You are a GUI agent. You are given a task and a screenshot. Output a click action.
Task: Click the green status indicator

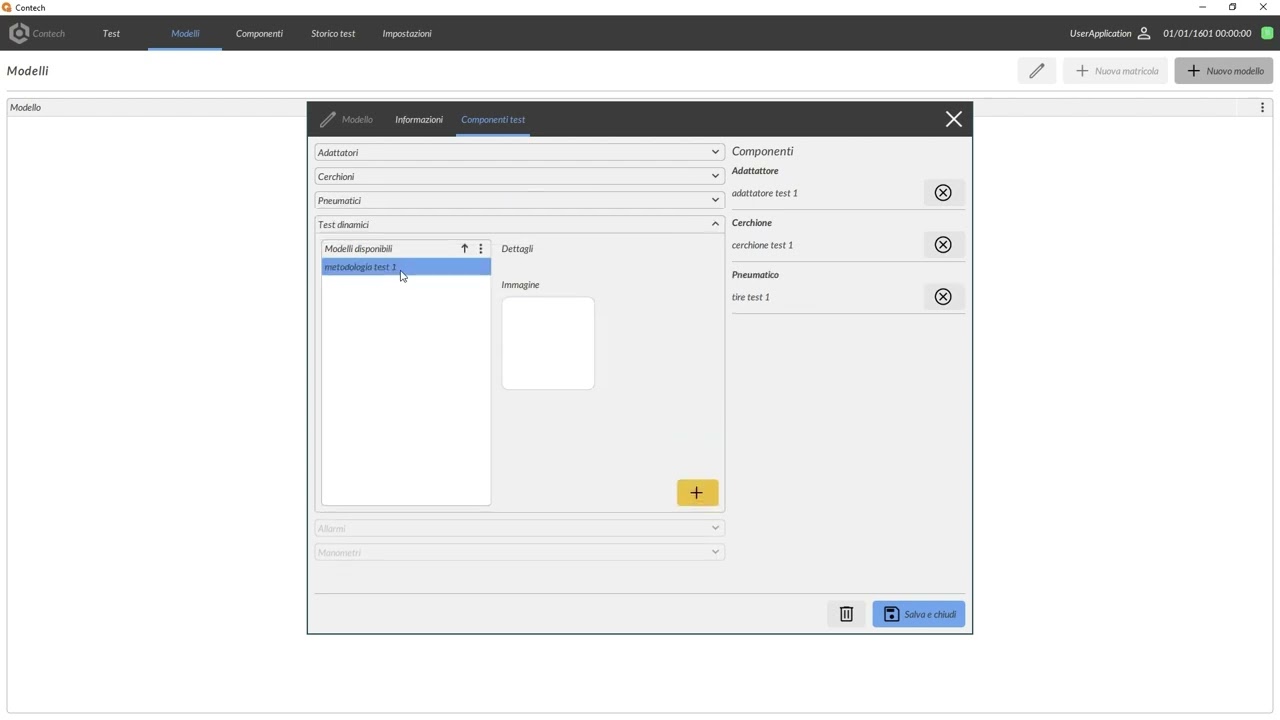point(1267,33)
